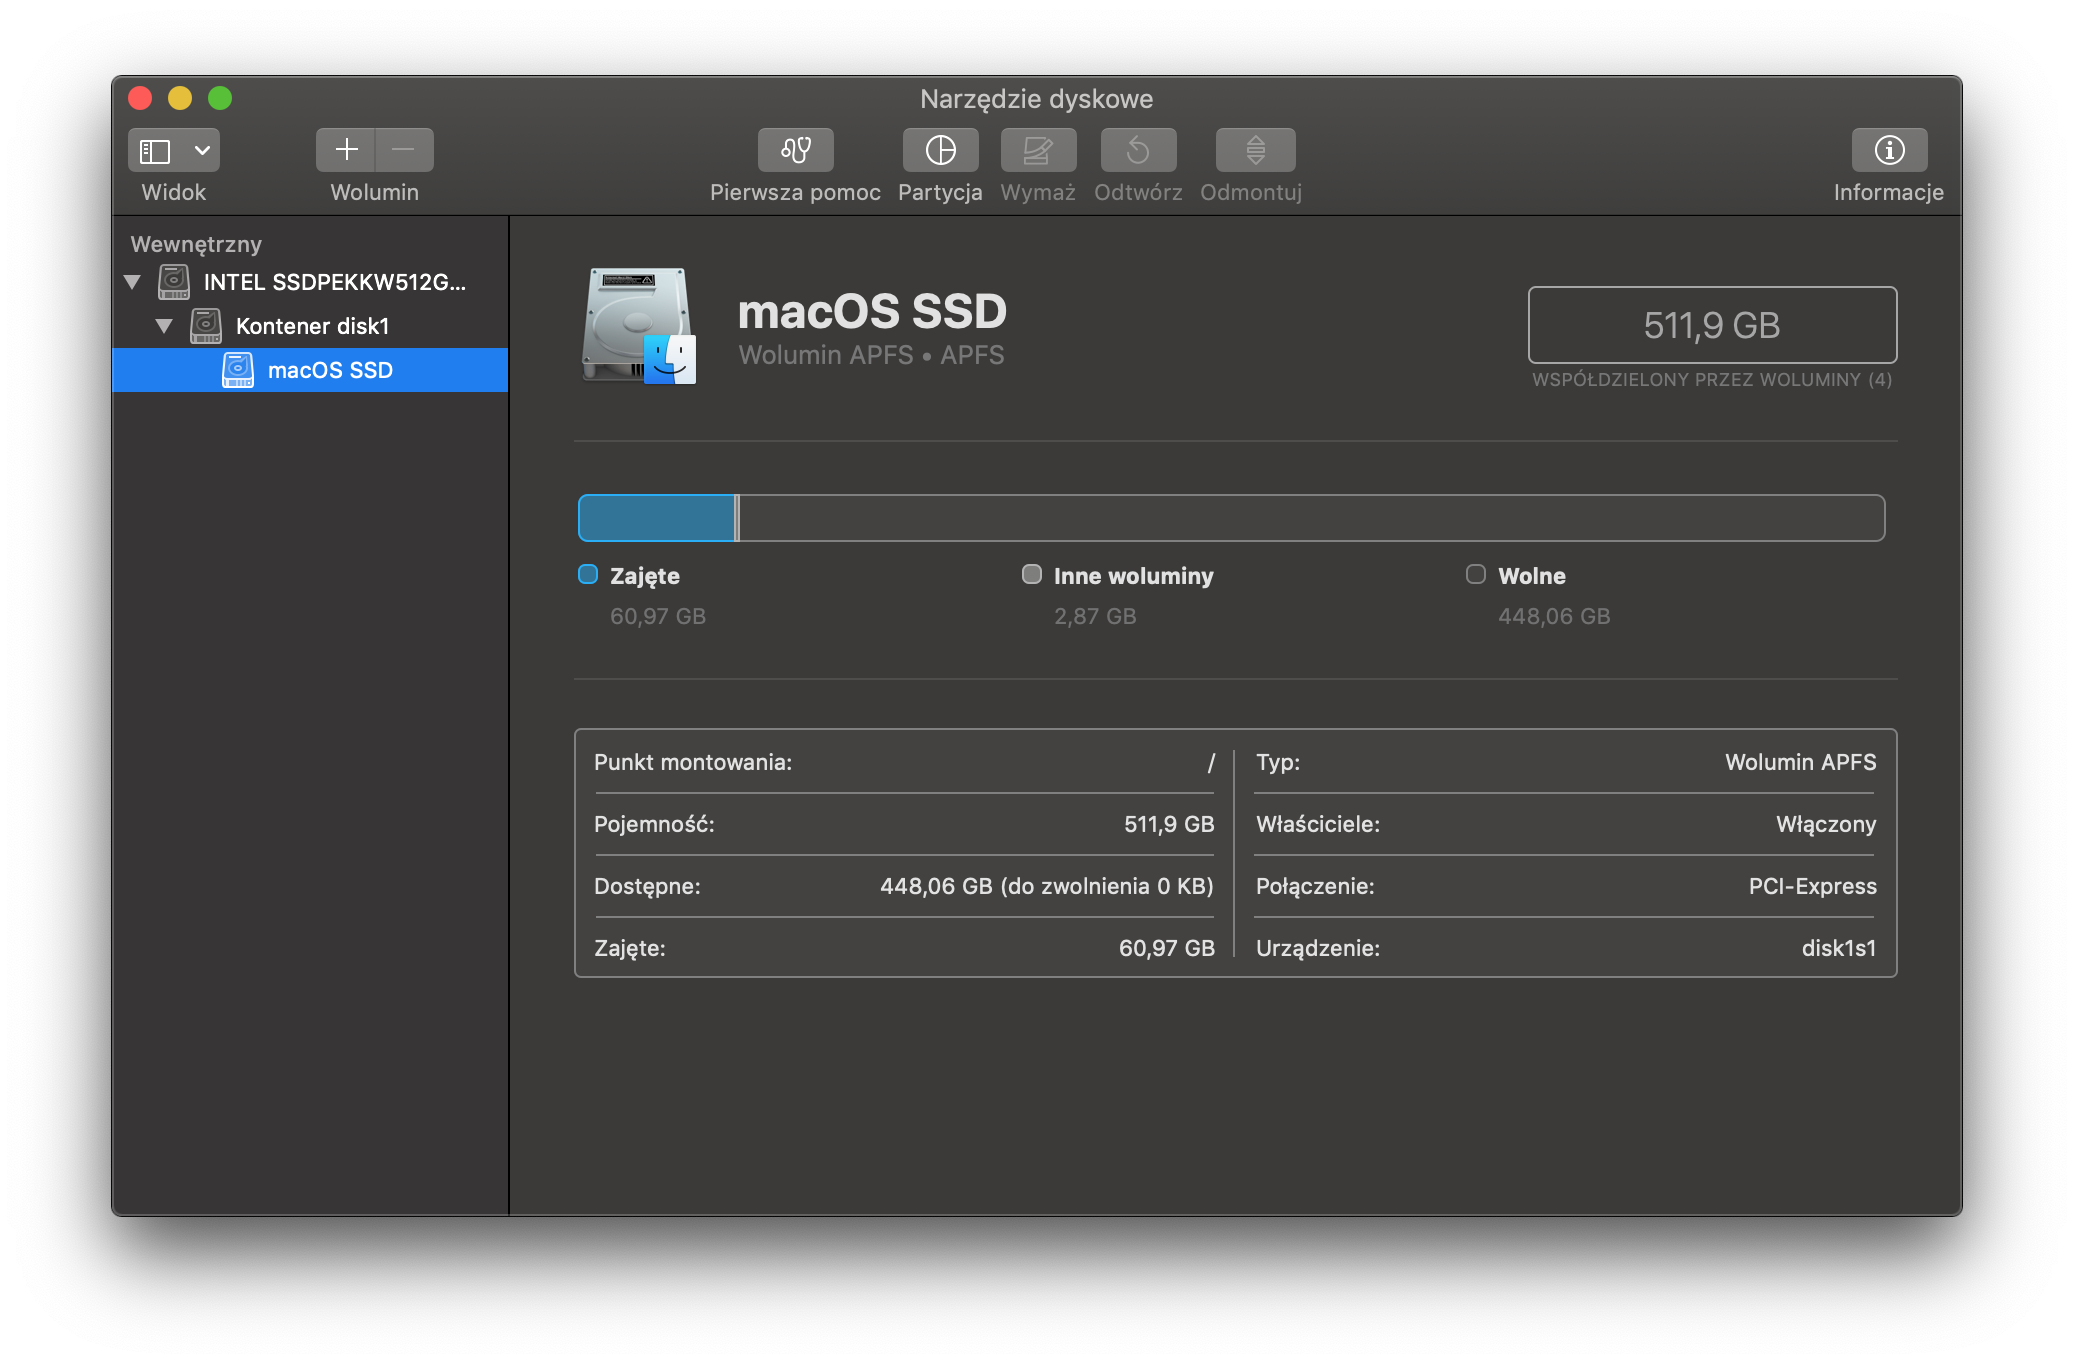
Task: Click the macOS SSD title heading
Action: click(872, 311)
